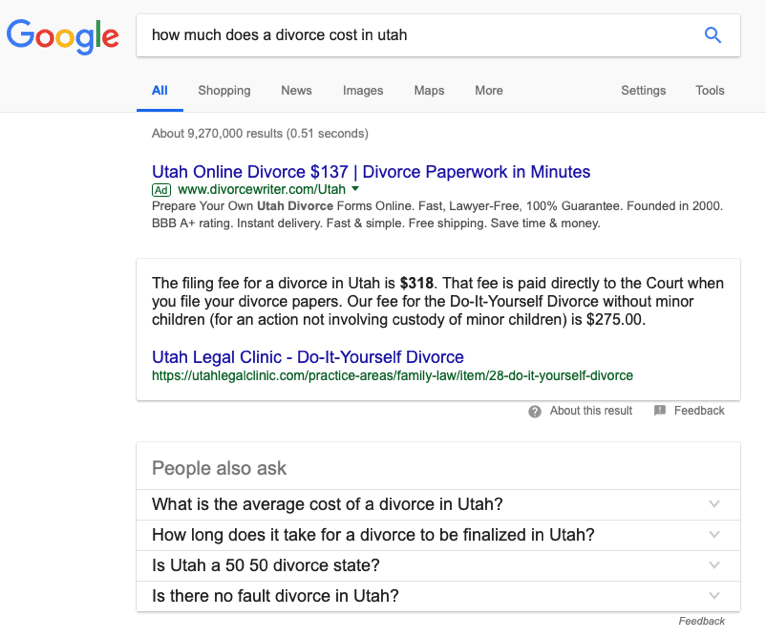Open the divorcewriter.com ad URL dropdown arrow
This screenshot has width=766, height=638.
pyautogui.click(x=355, y=189)
